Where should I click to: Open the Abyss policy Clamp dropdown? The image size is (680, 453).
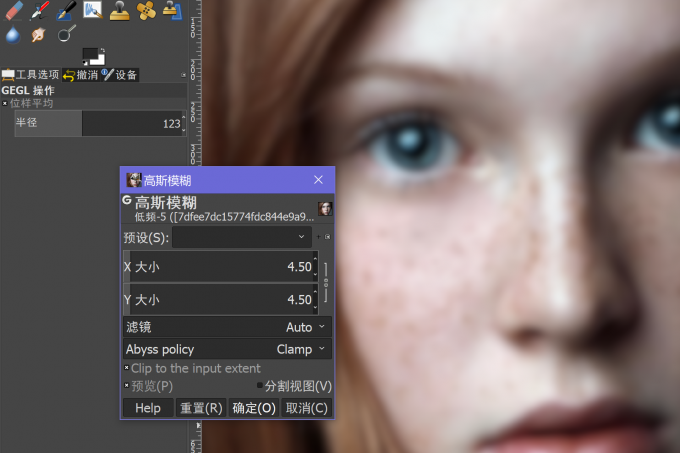[x=227, y=349]
